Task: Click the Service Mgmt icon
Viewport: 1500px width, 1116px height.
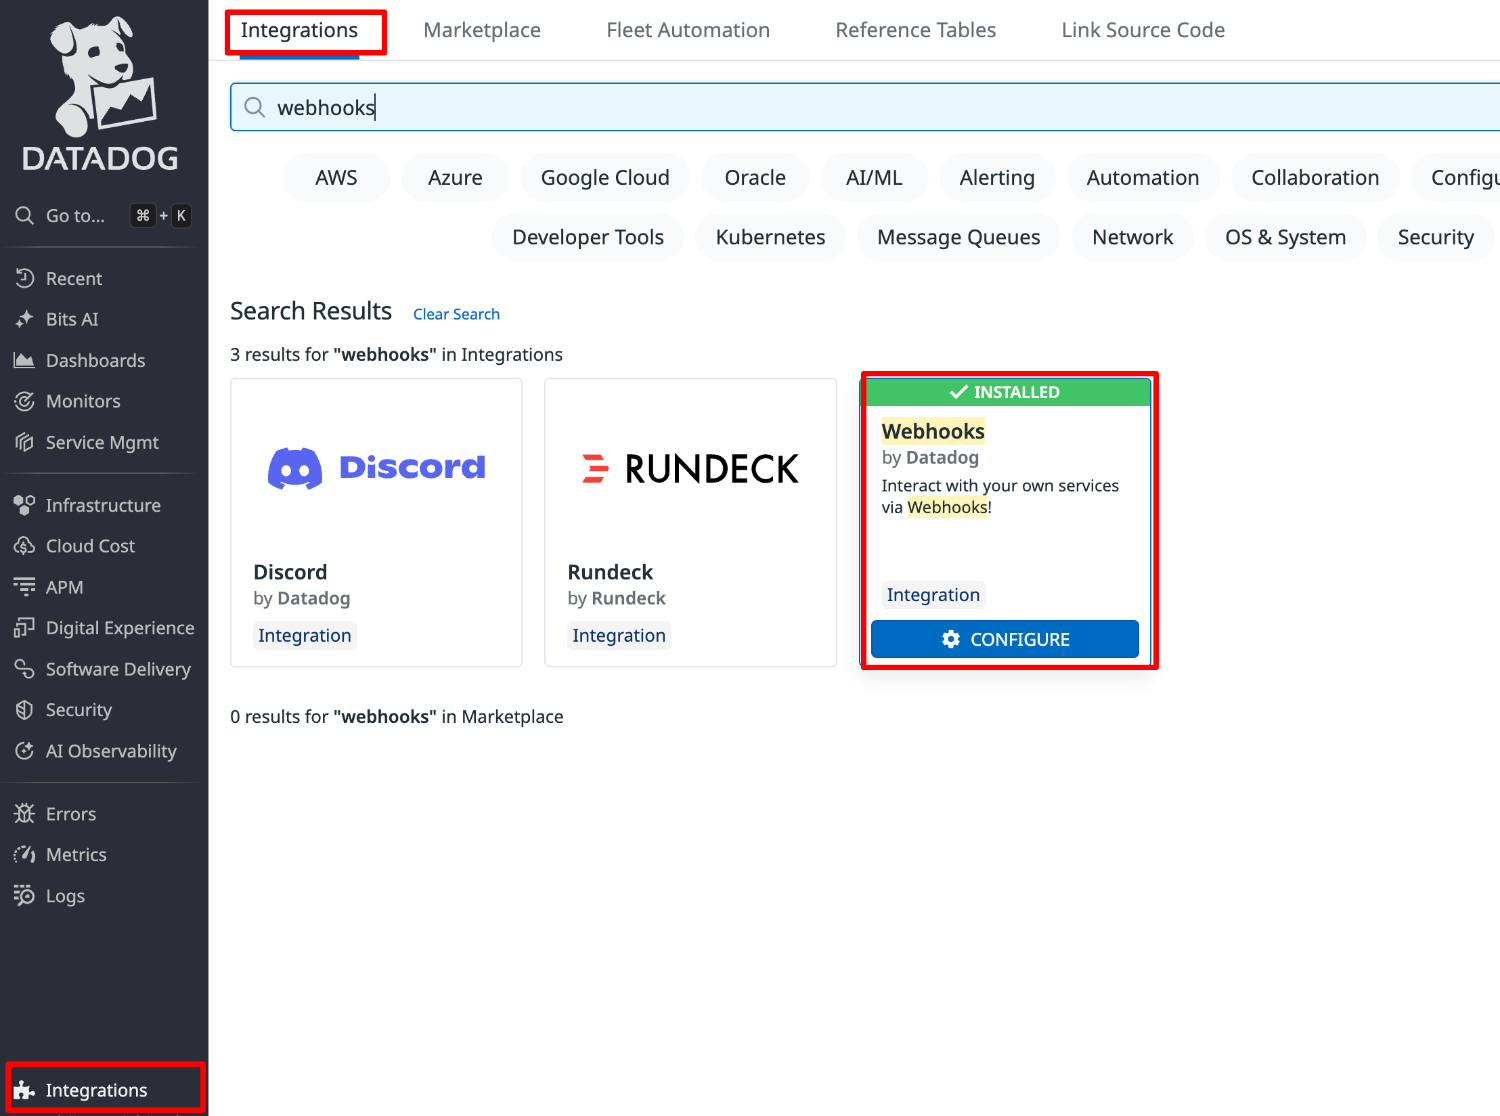Action: (25, 442)
